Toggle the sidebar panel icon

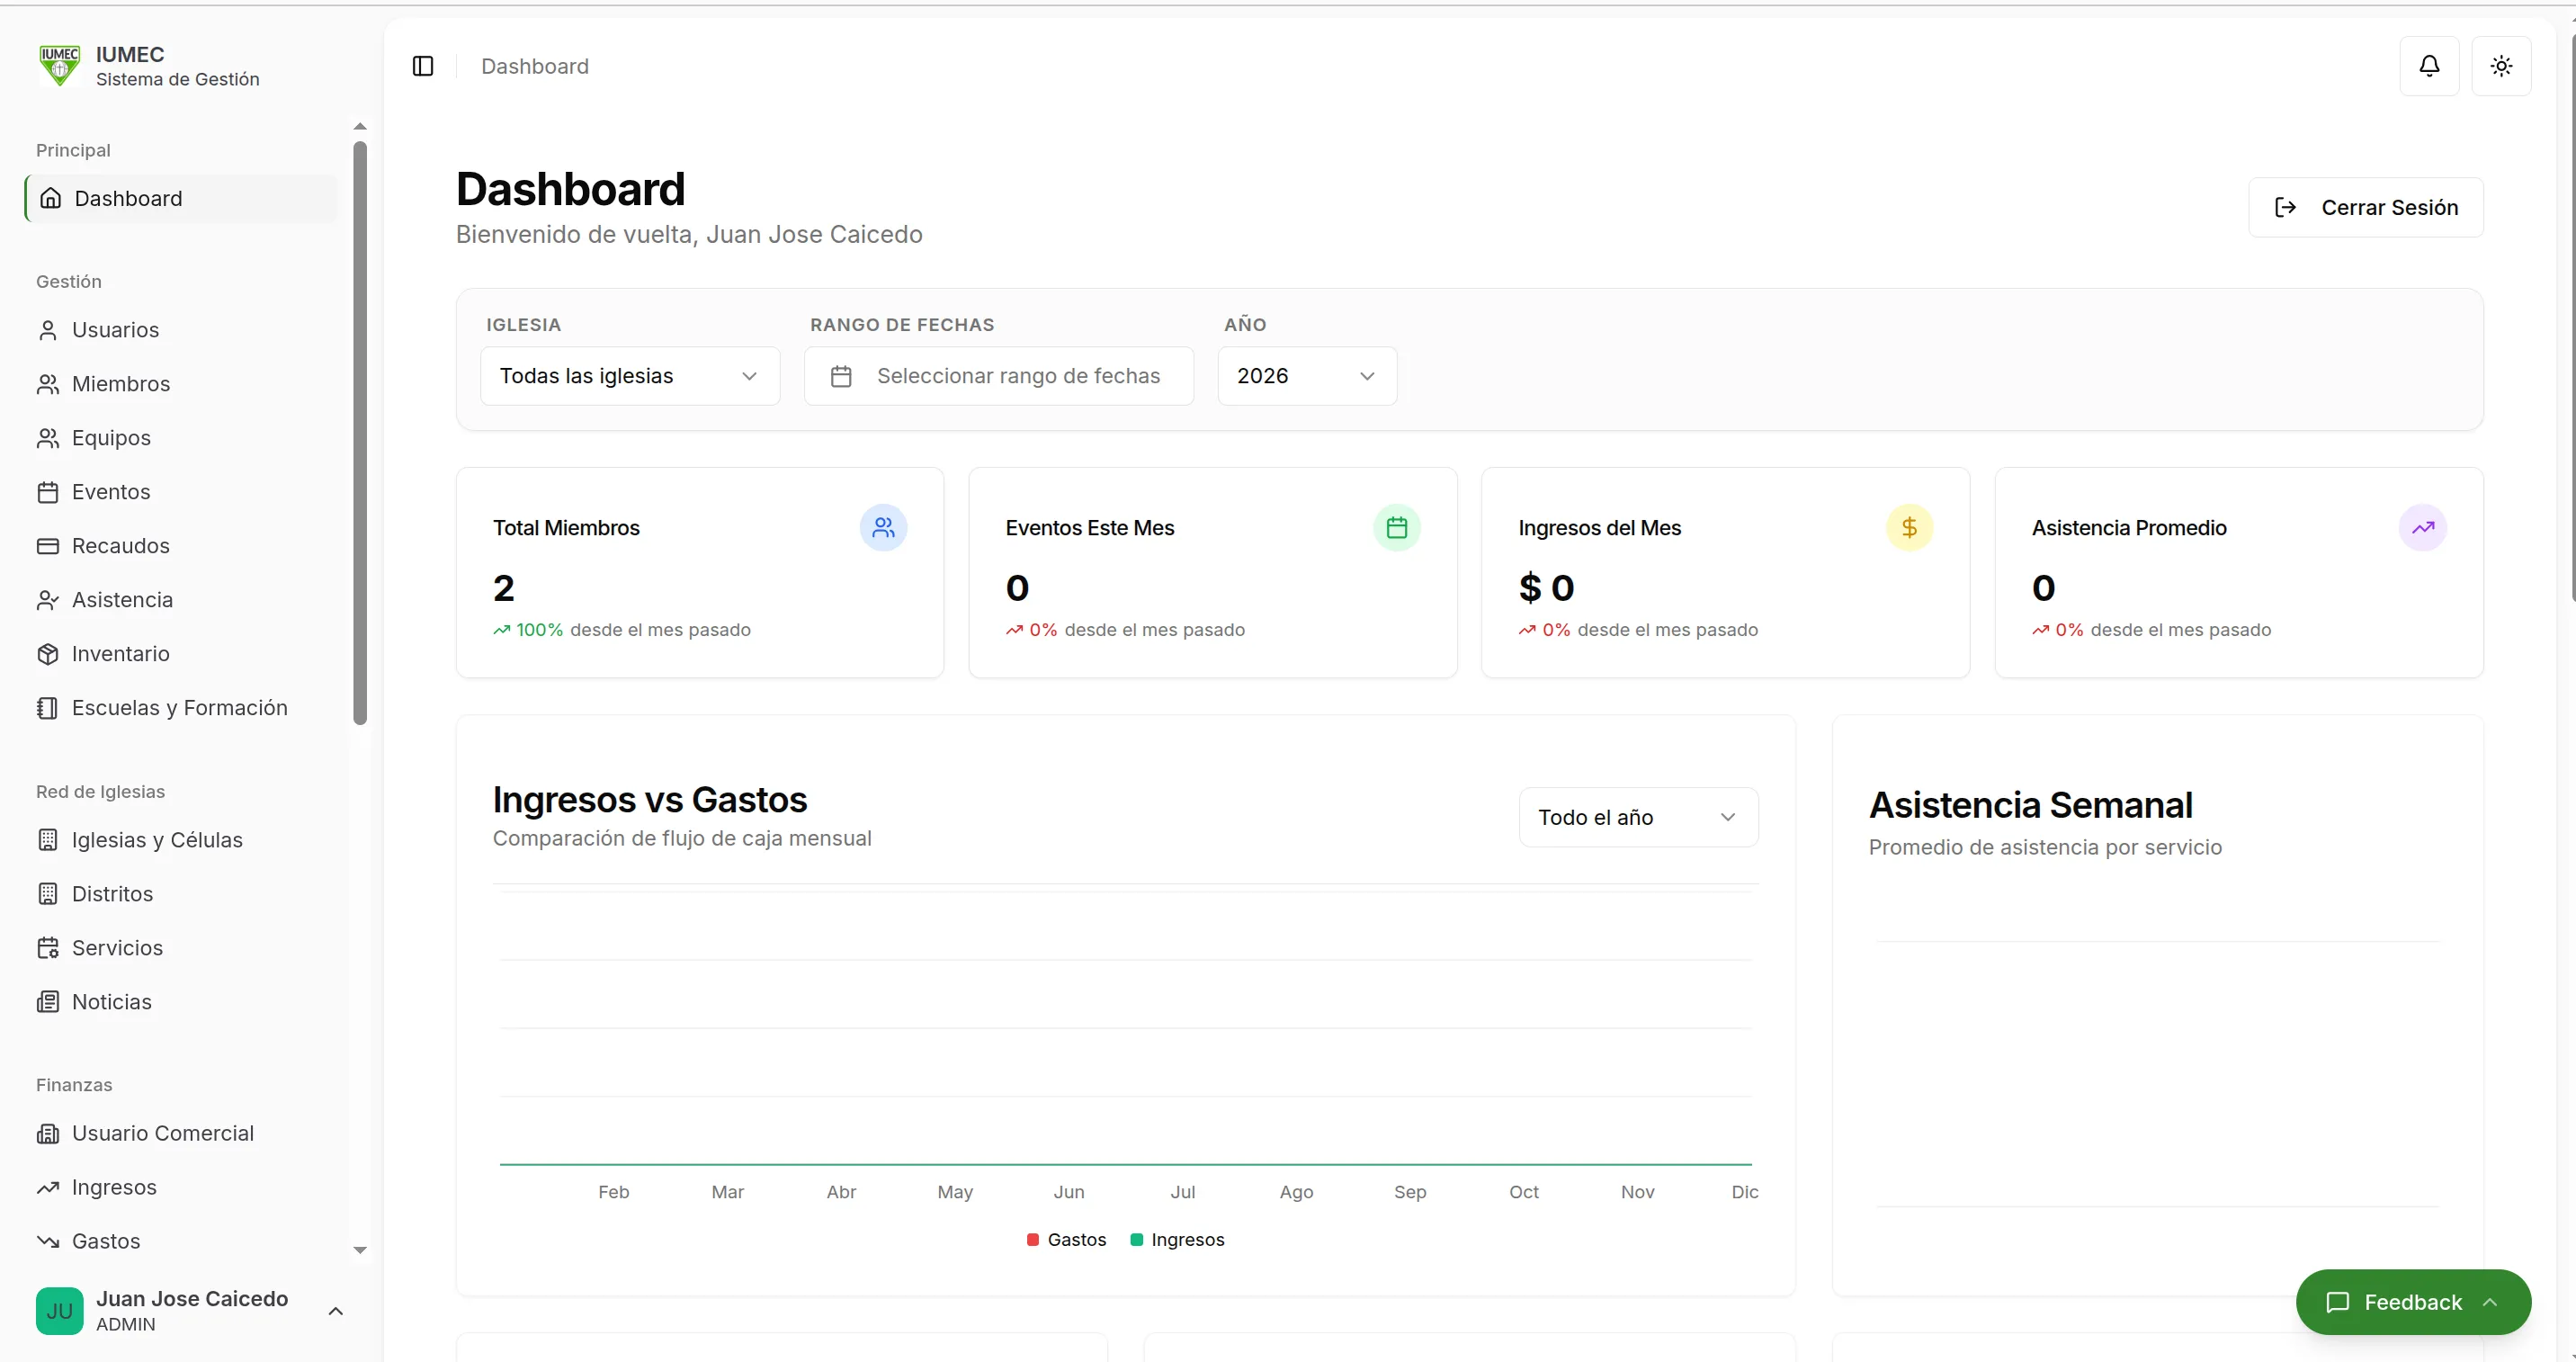pyautogui.click(x=423, y=66)
